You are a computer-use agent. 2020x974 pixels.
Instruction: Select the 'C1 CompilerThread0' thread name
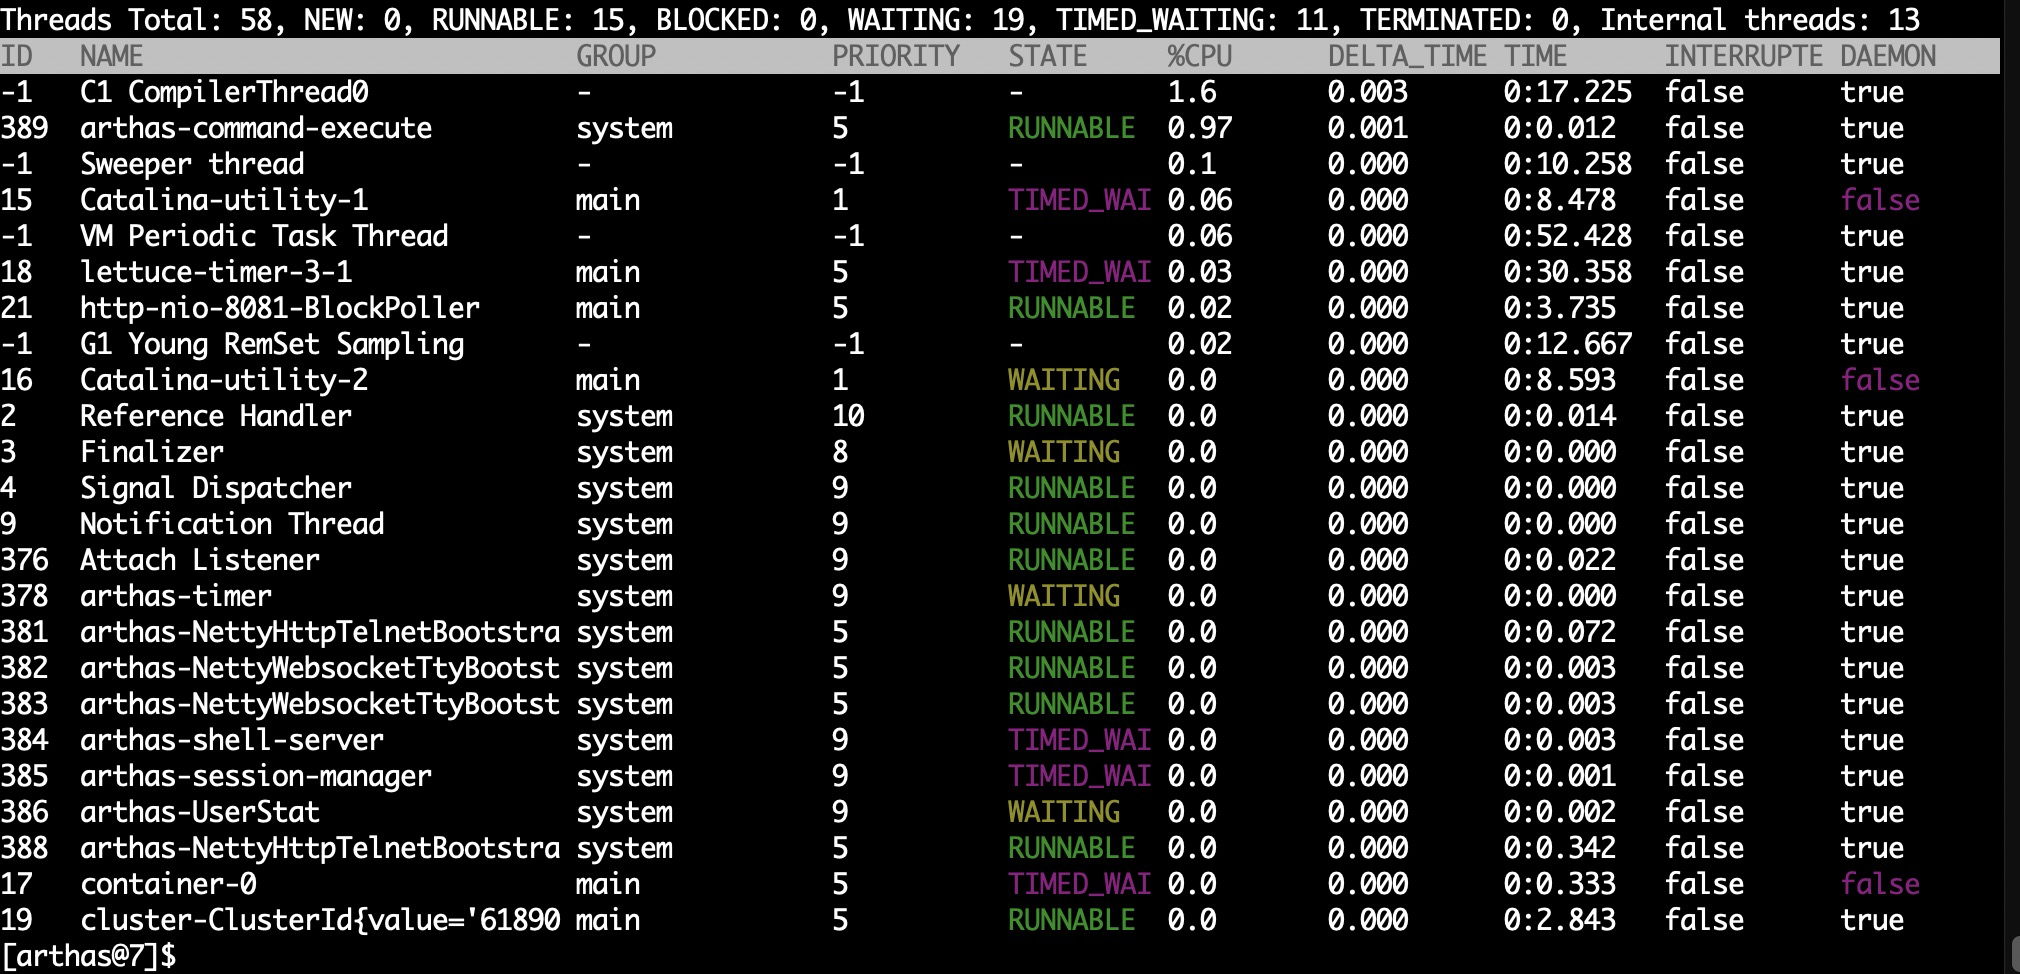tap(224, 92)
